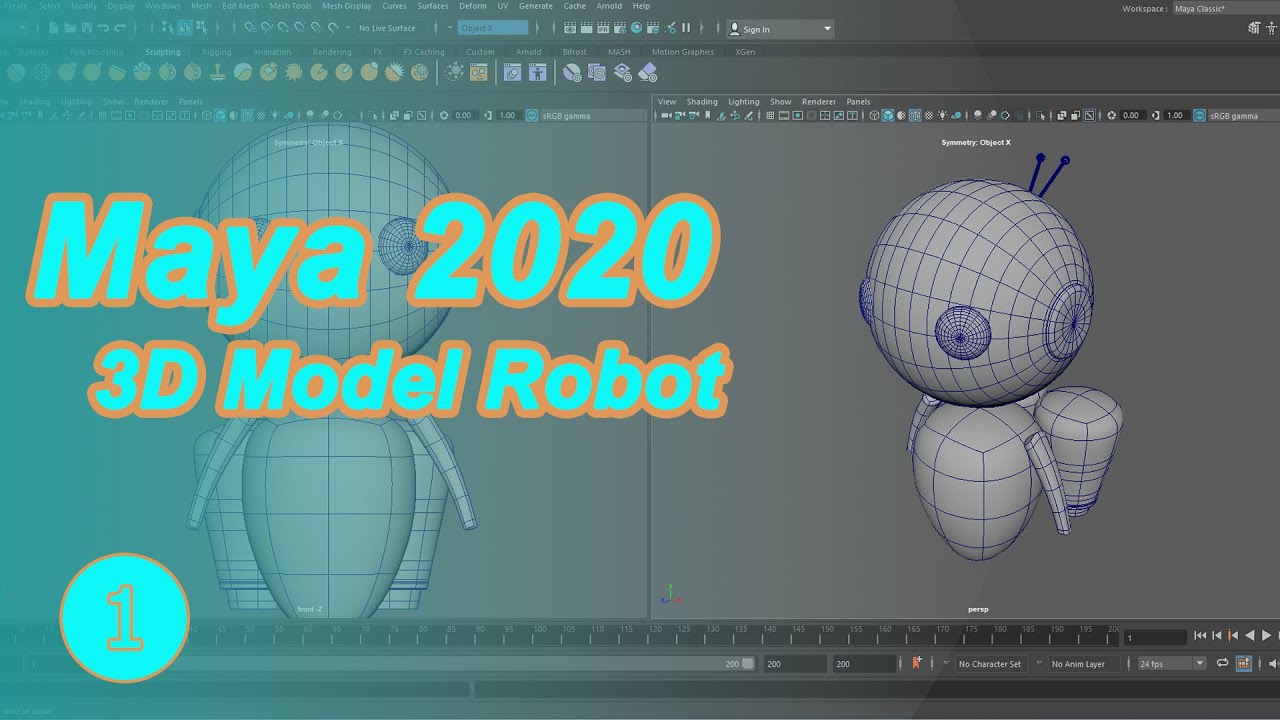This screenshot has width=1280, height=720.
Task: Choose Select by component type icon
Action: 201,28
